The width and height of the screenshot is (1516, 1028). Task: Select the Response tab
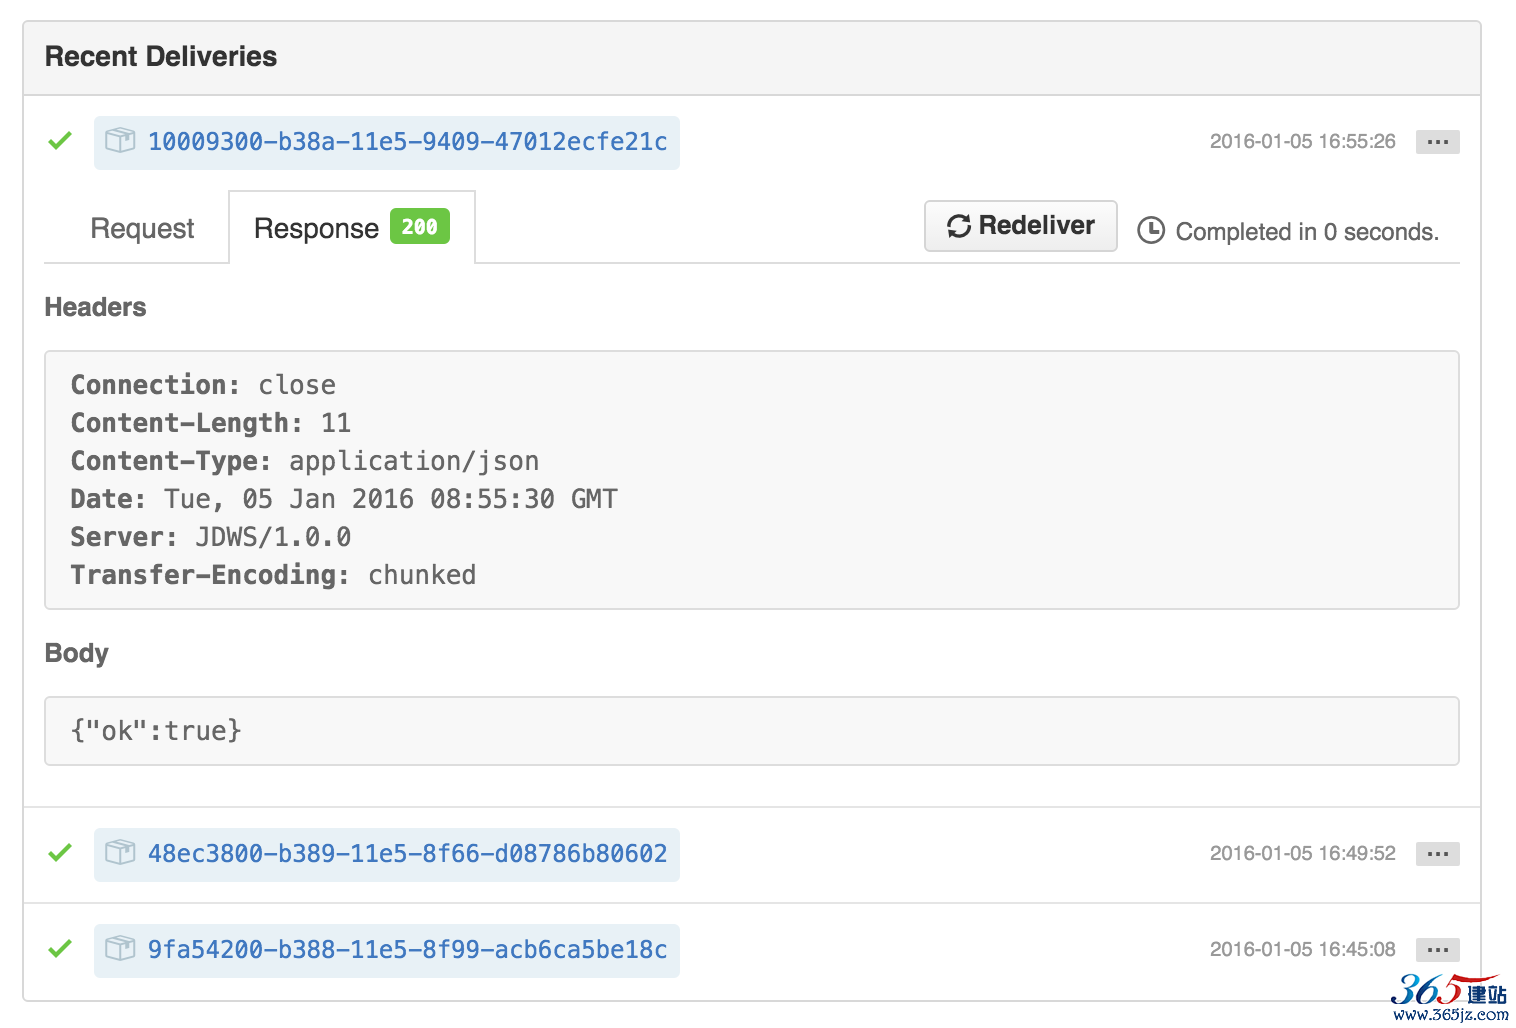tap(352, 228)
